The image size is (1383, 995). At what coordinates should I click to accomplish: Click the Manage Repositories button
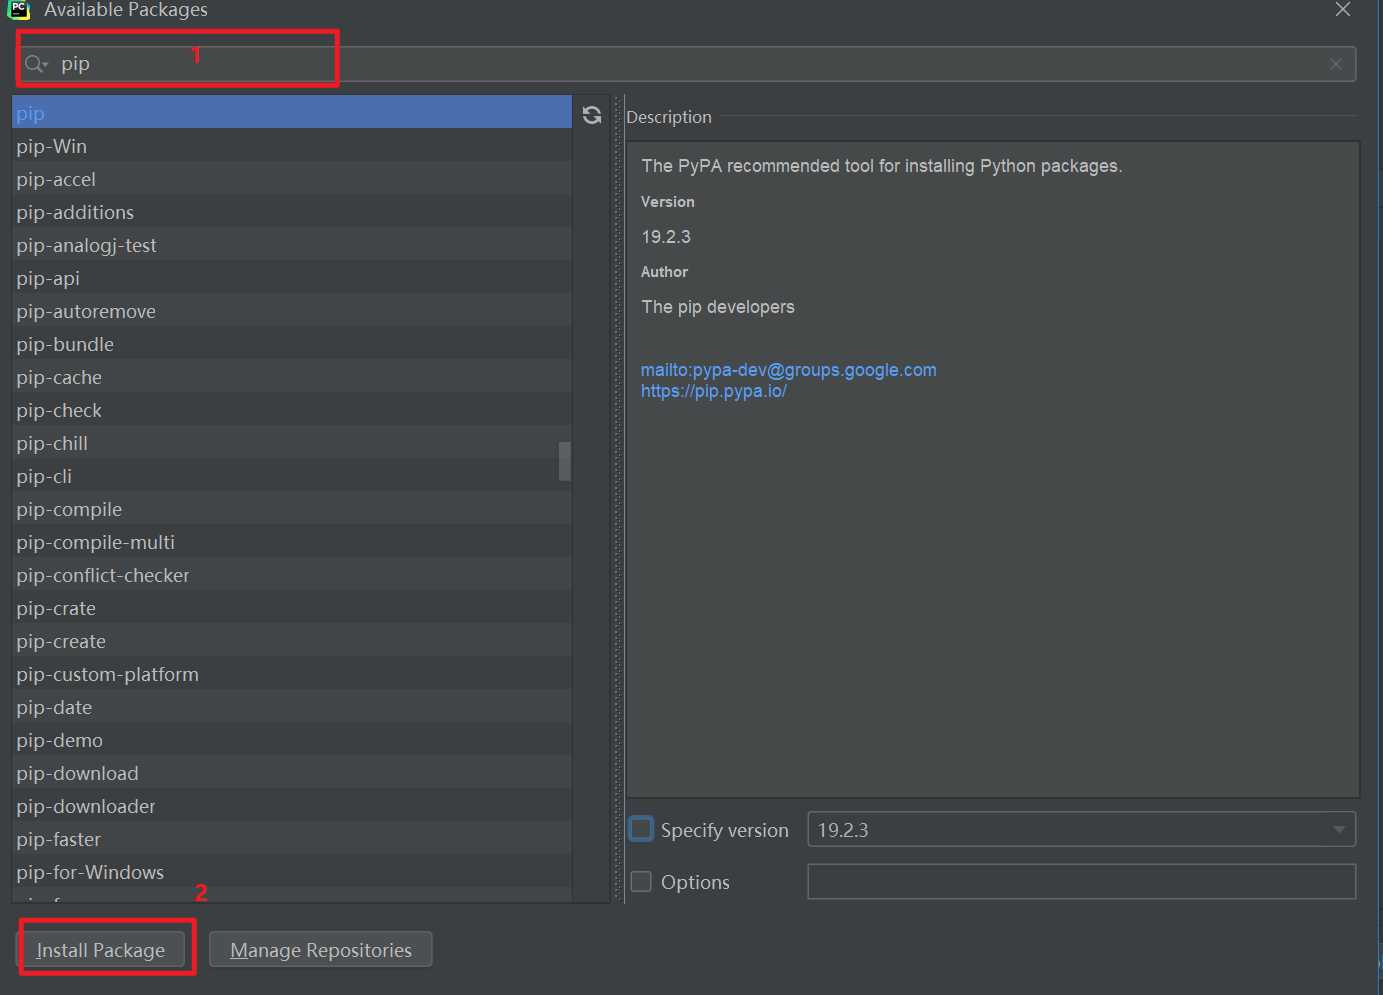coord(321,950)
